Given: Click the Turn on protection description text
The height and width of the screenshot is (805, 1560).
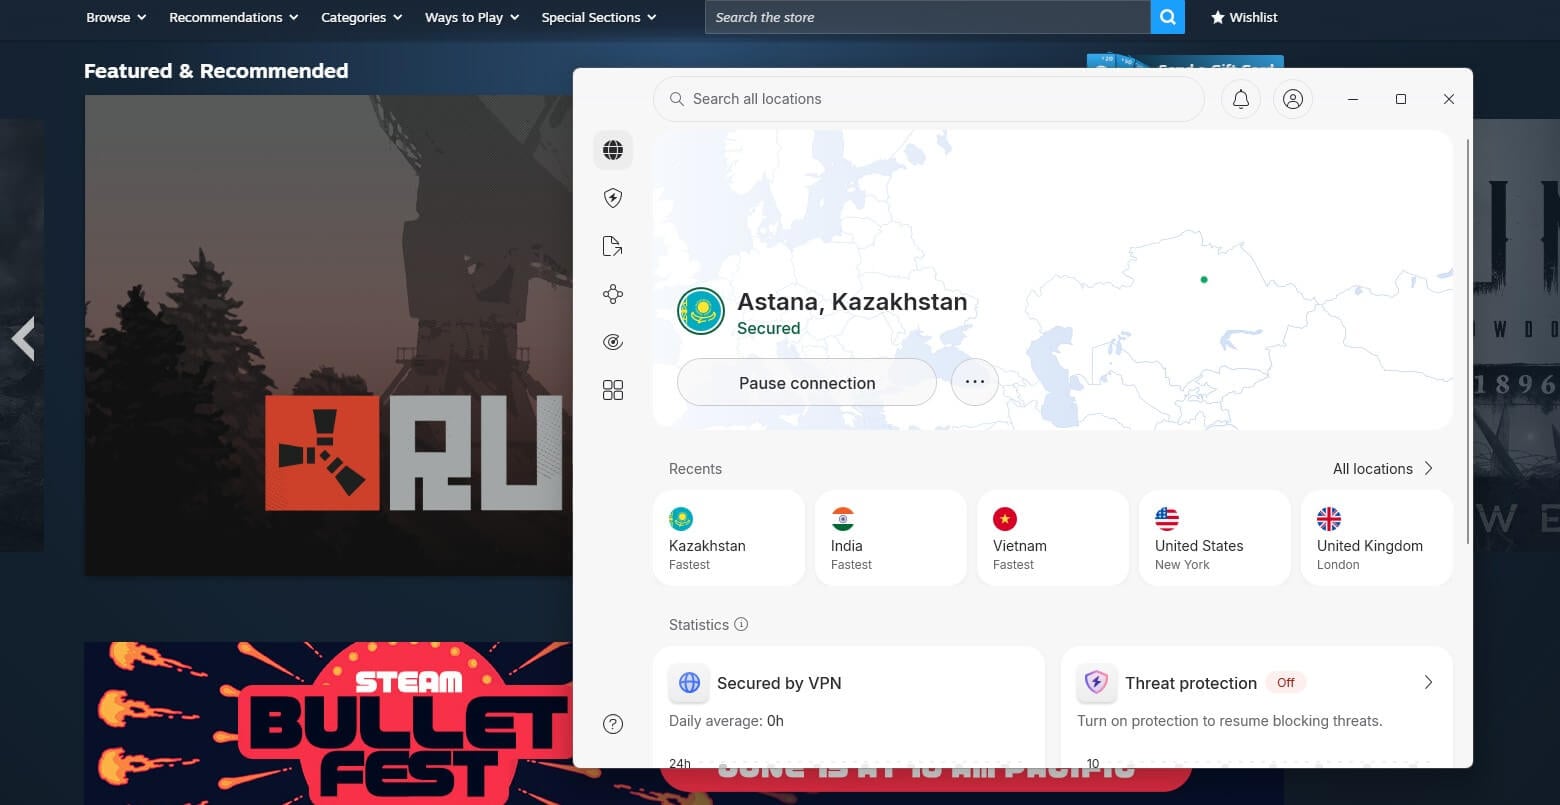Looking at the screenshot, I should point(1229,720).
